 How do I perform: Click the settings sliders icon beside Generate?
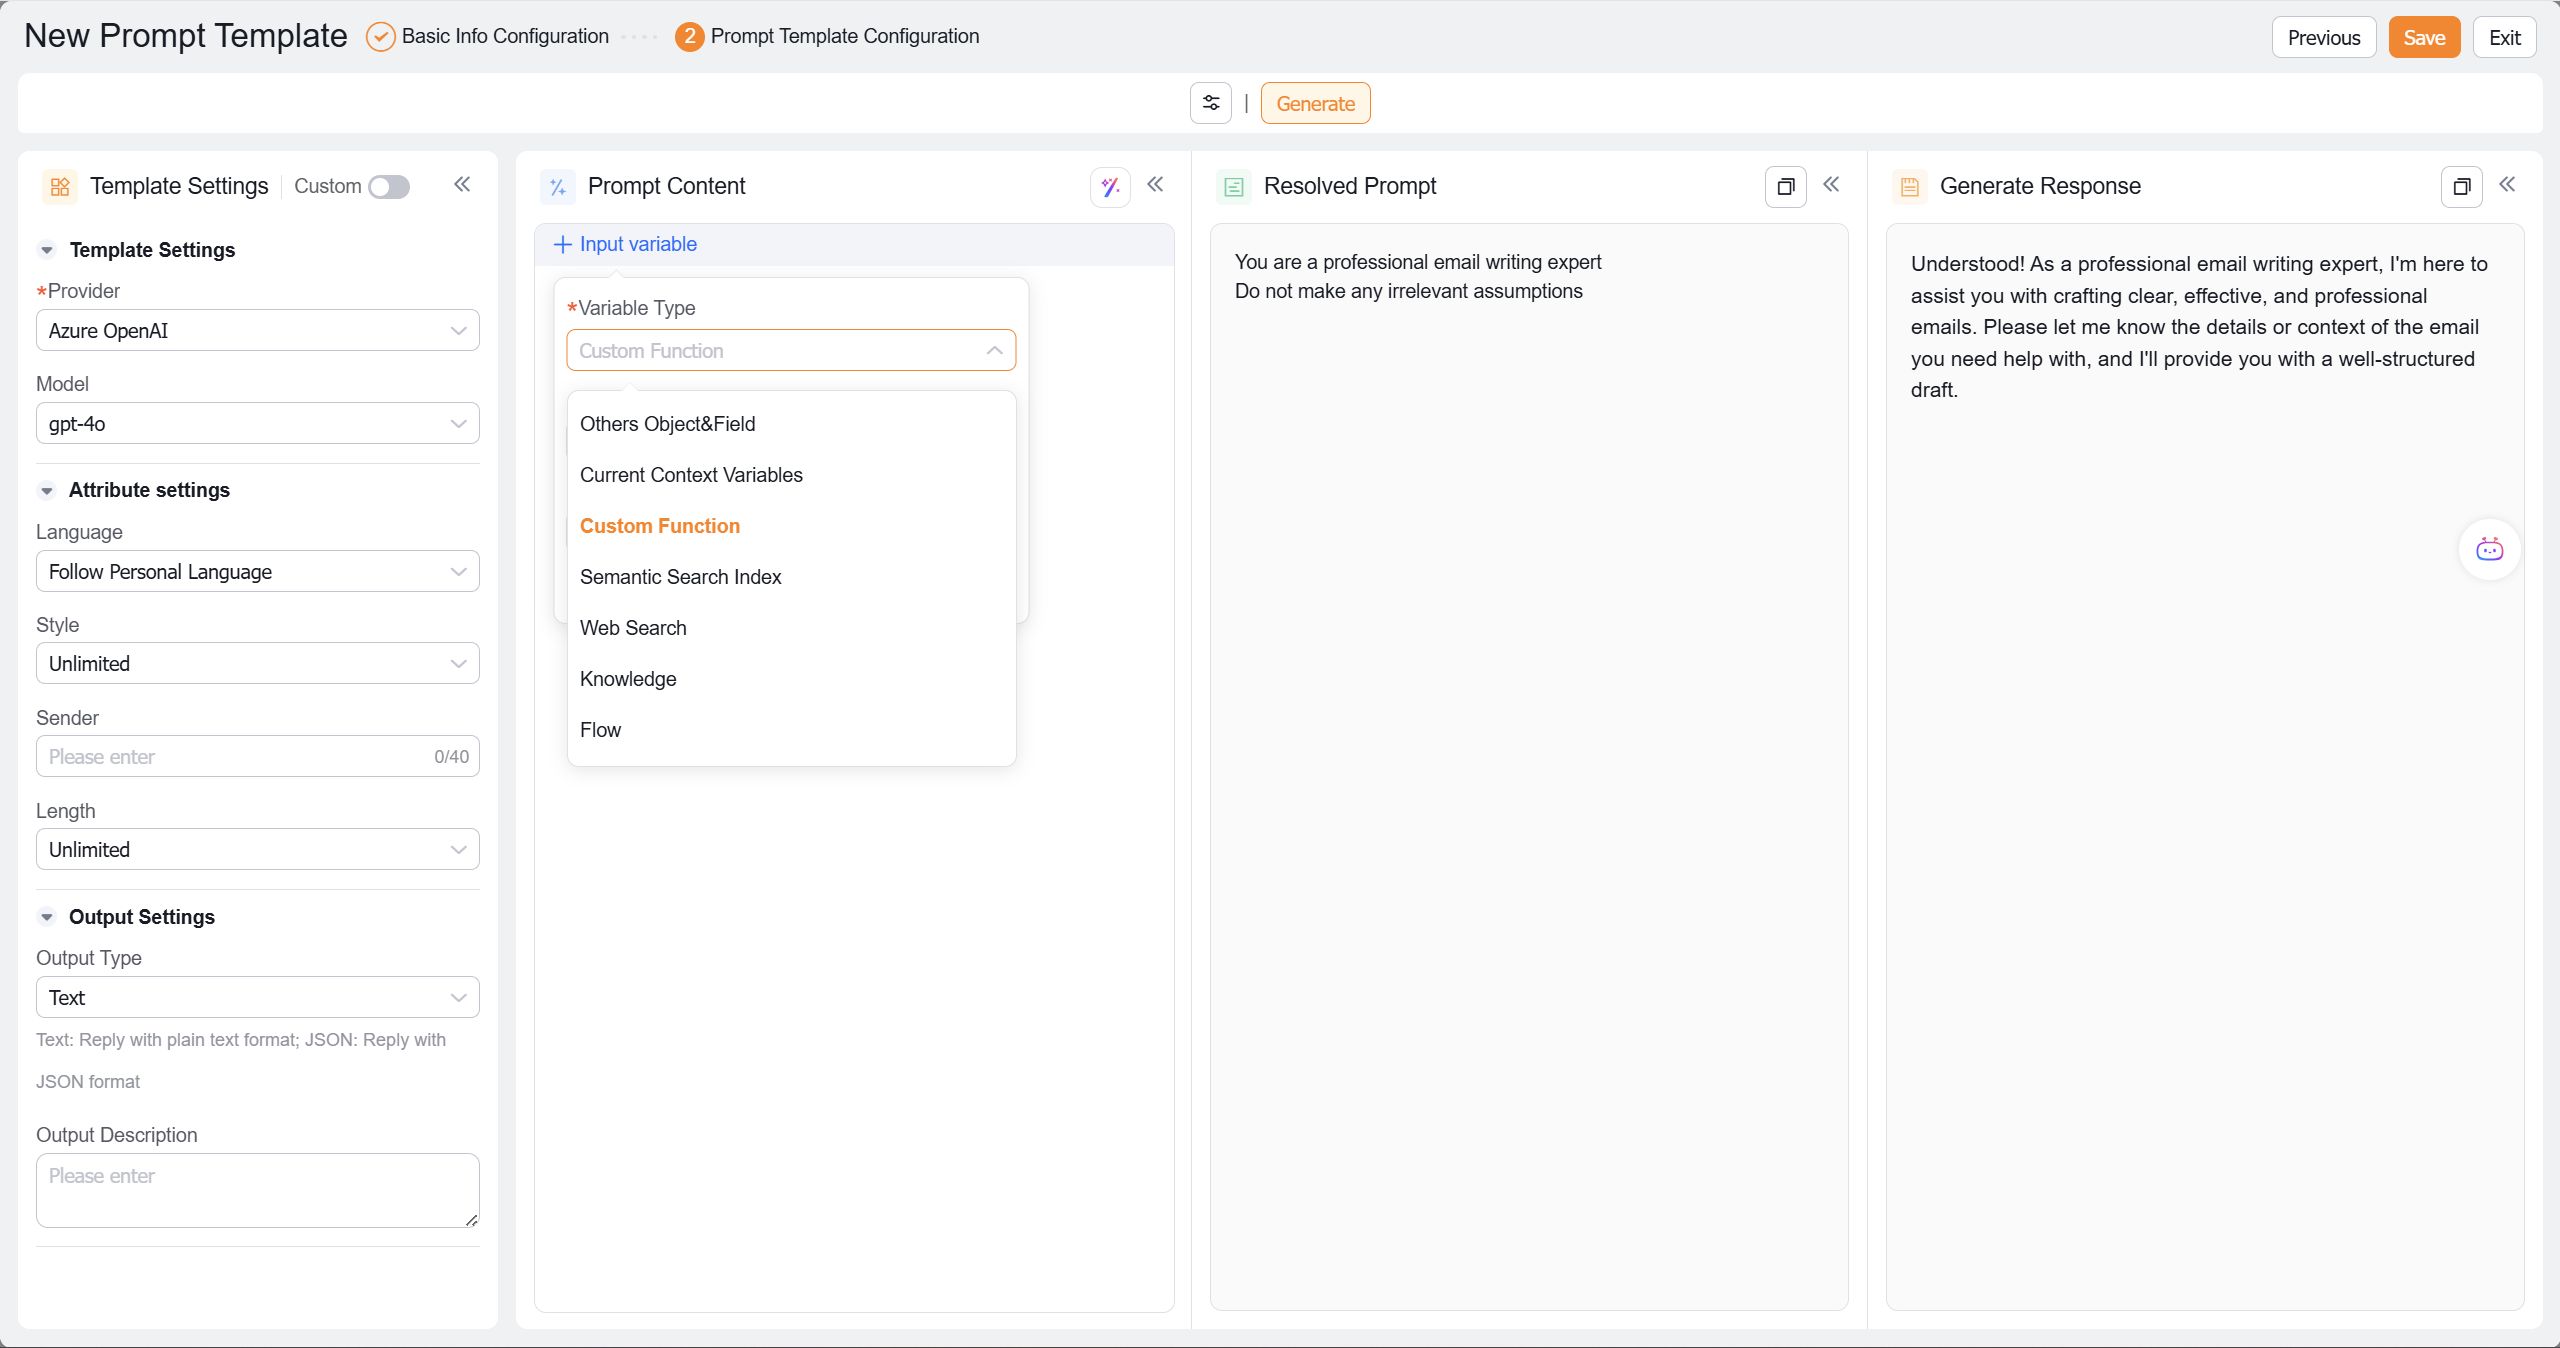(x=1210, y=103)
